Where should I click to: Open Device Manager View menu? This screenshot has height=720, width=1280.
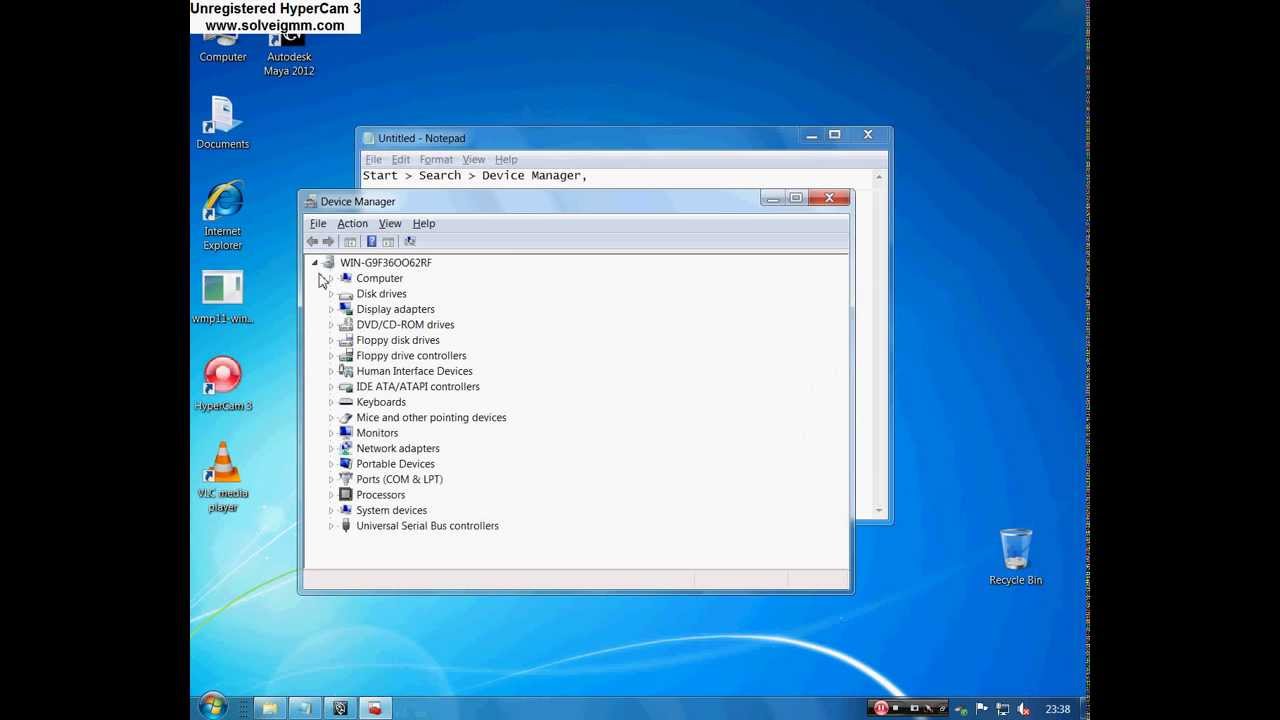coord(390,223)
